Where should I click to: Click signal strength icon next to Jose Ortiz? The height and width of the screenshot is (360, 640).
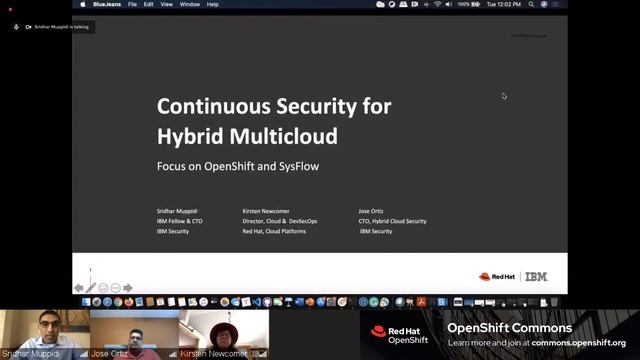(173, 354)
